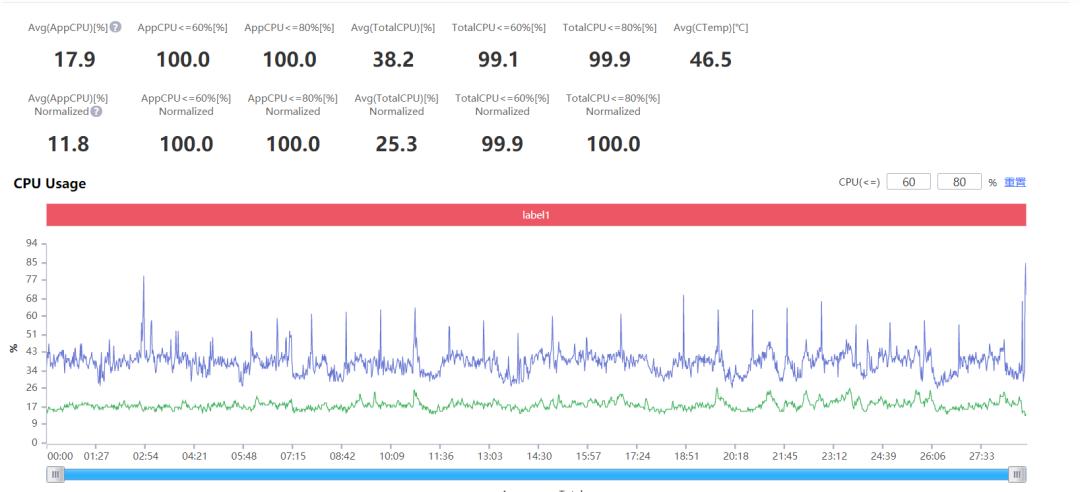The height and width of the screenshot is (492, 1080).
Task: Click help icon beside Normalized Avg(AppCPU)
Action: (x=96, y=112)
